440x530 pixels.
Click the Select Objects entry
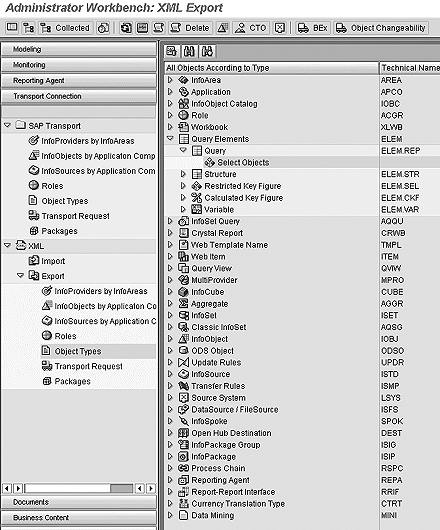243,163
